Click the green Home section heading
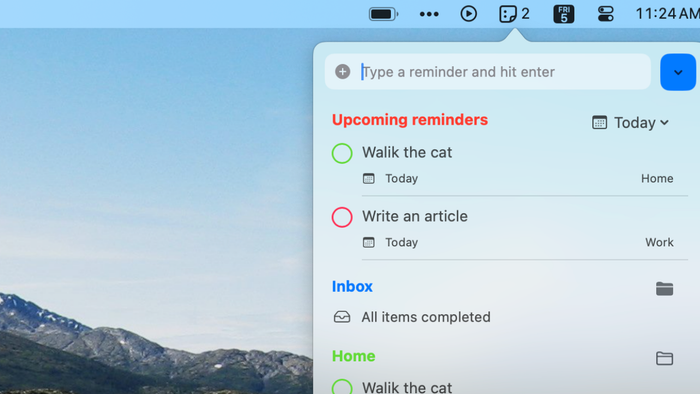This screenshot has height=394, width=700. pyautogui.click(x=354, y=356)
